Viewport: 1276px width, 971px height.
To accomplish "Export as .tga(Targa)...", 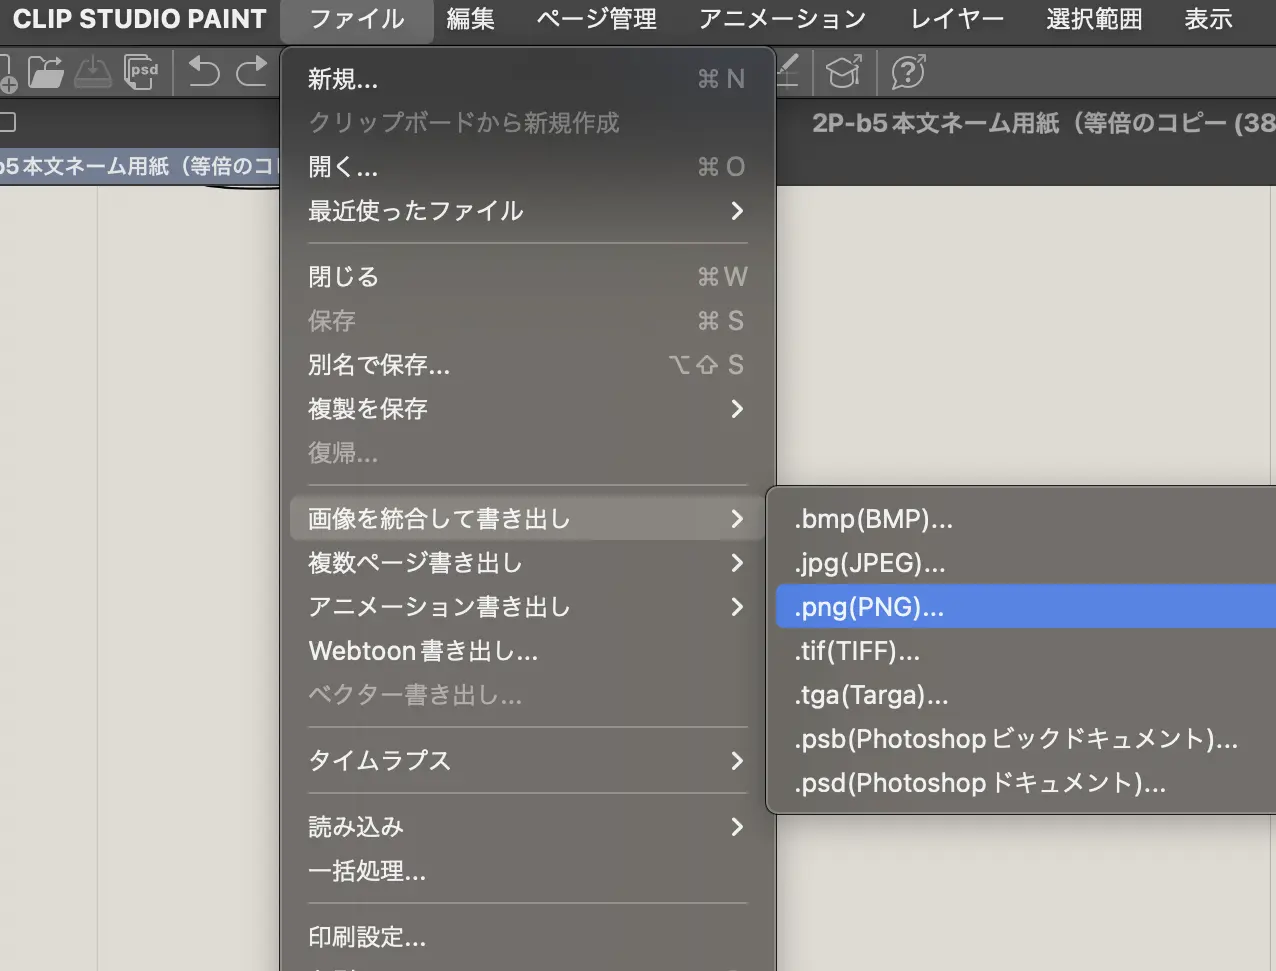I will coord(1025,695).
